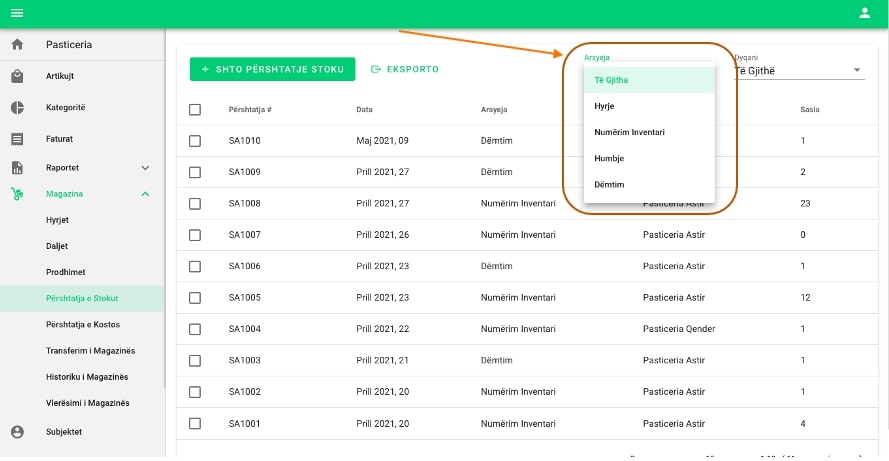The height and width of the screenshot is (461, 889).
Task: Click the Shto Përshtatje Stoku button
Action: (x=272, y=69)
